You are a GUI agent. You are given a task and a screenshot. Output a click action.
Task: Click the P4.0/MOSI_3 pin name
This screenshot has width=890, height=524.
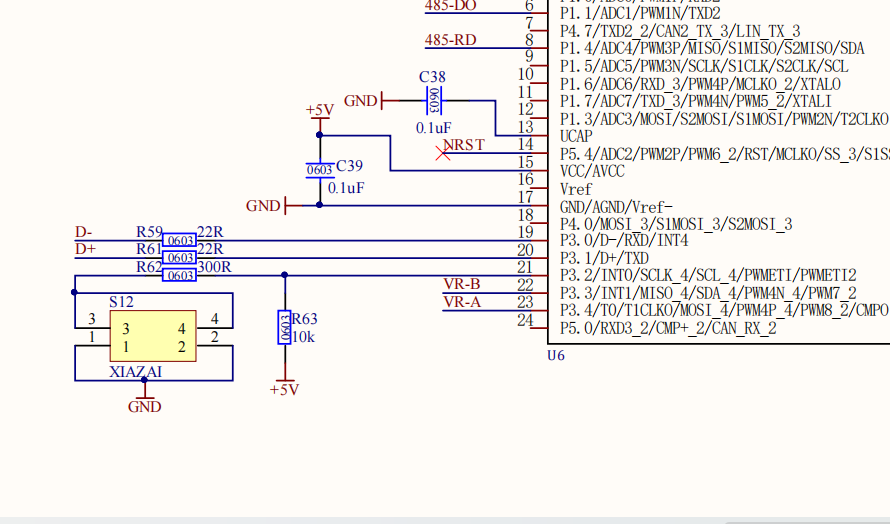(x=676, y=224)
